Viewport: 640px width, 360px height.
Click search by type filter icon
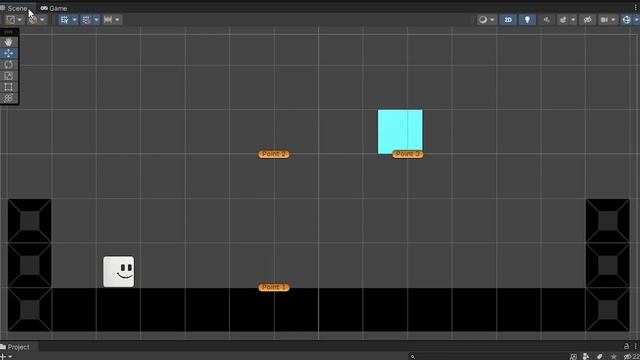(573, 357)
